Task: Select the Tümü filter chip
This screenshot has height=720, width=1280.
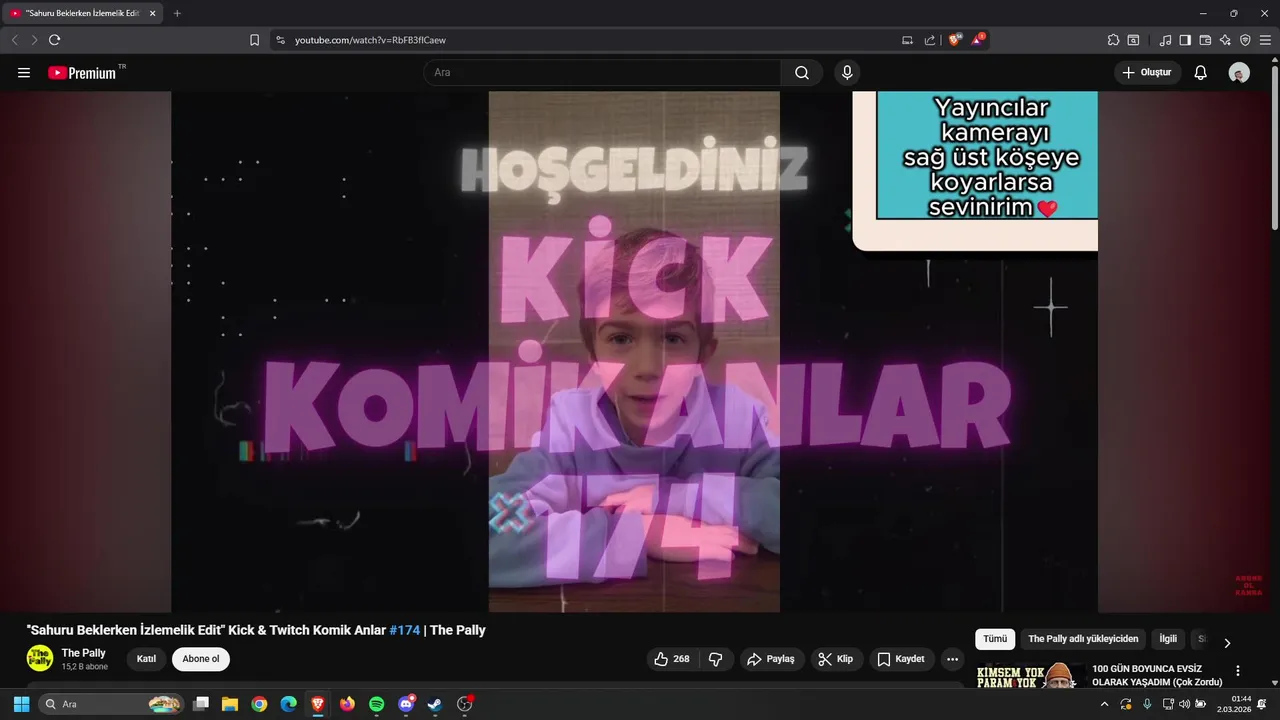Action: [x=995, y=639]
